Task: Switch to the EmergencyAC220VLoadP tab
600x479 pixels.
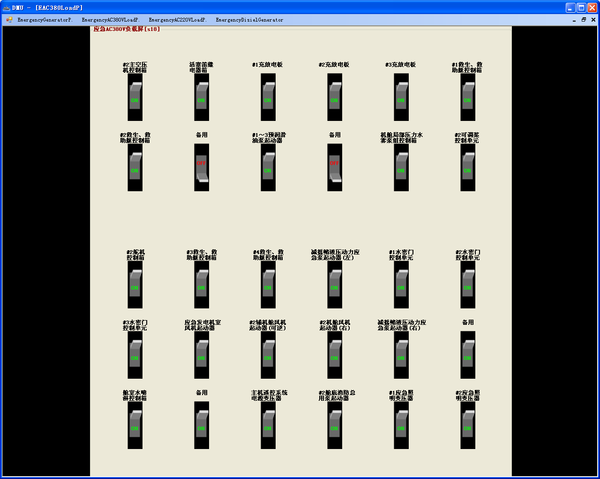Action: pyautogui.click(x=177, y=19)
